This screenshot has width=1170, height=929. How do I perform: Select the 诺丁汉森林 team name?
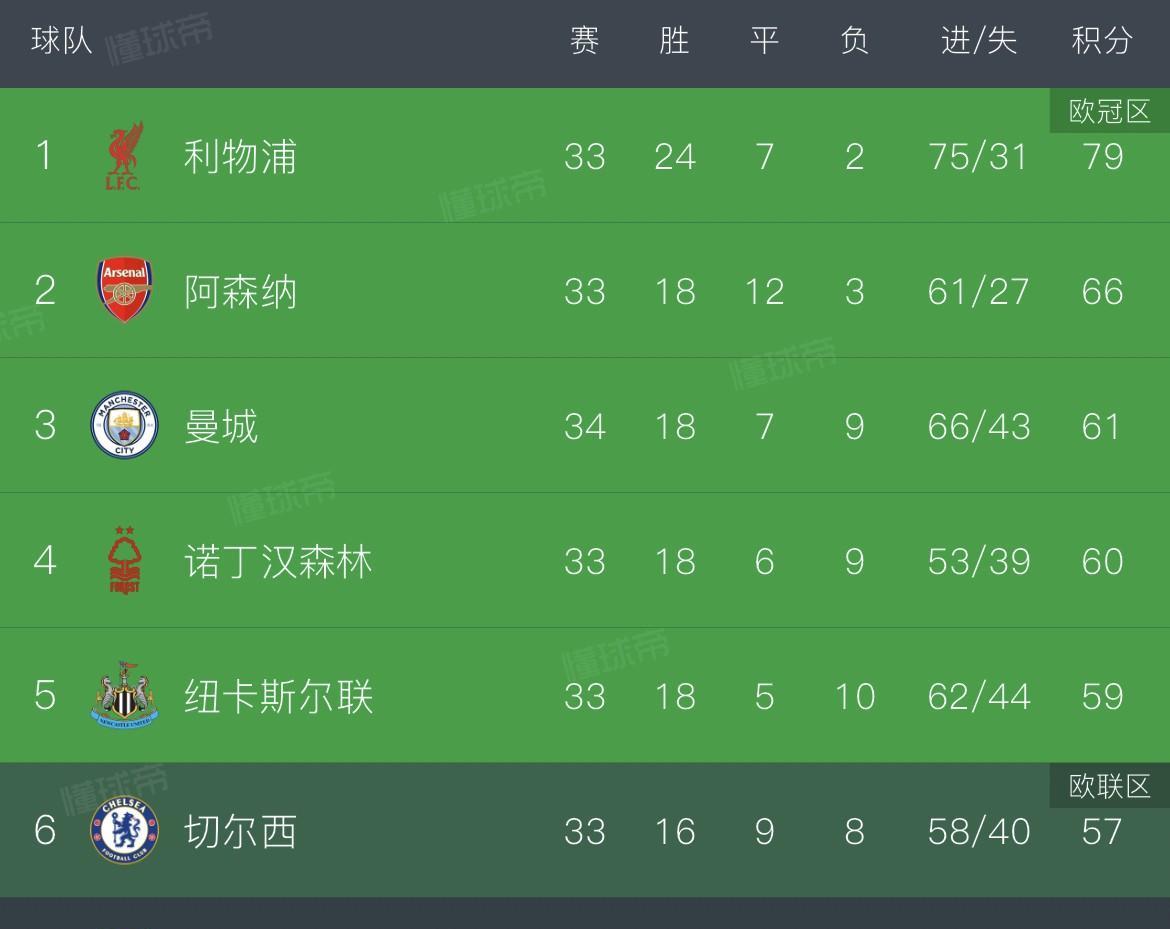278,562
